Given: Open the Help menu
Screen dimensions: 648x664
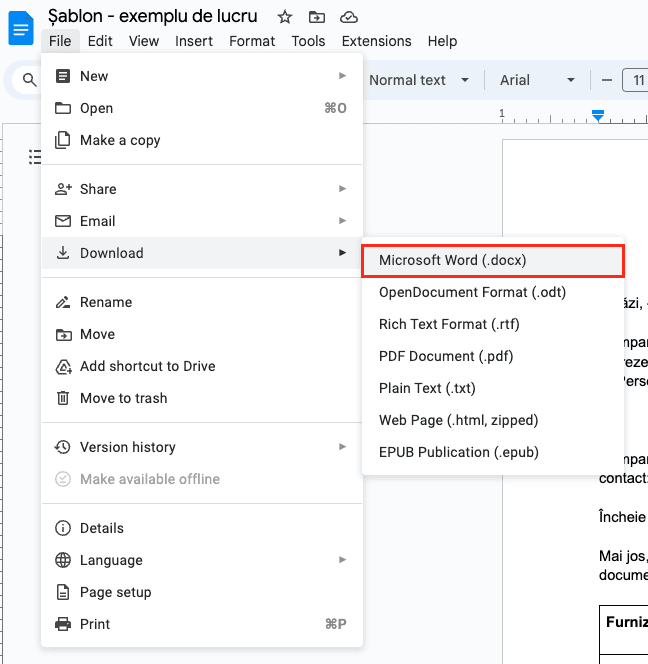Looking at the screenshot, I should pos(442,41).
